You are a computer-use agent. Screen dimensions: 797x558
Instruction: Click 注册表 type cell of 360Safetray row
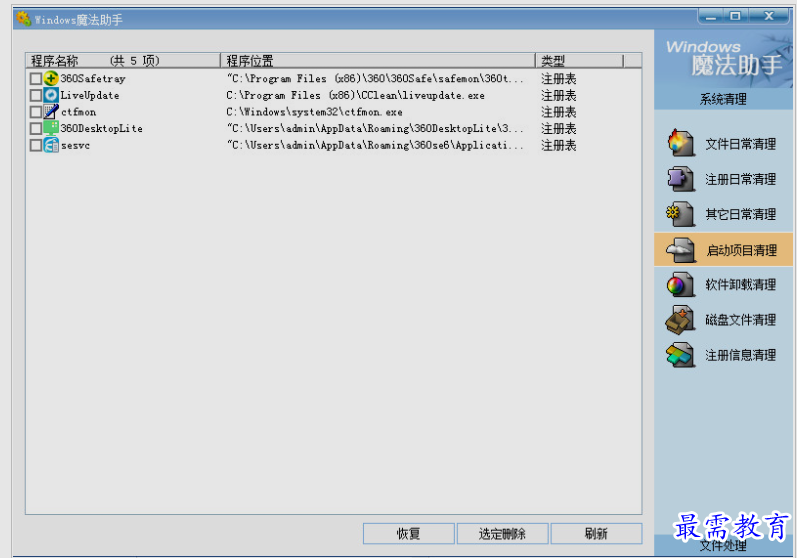pyautogui.click(x=559, y=79)
